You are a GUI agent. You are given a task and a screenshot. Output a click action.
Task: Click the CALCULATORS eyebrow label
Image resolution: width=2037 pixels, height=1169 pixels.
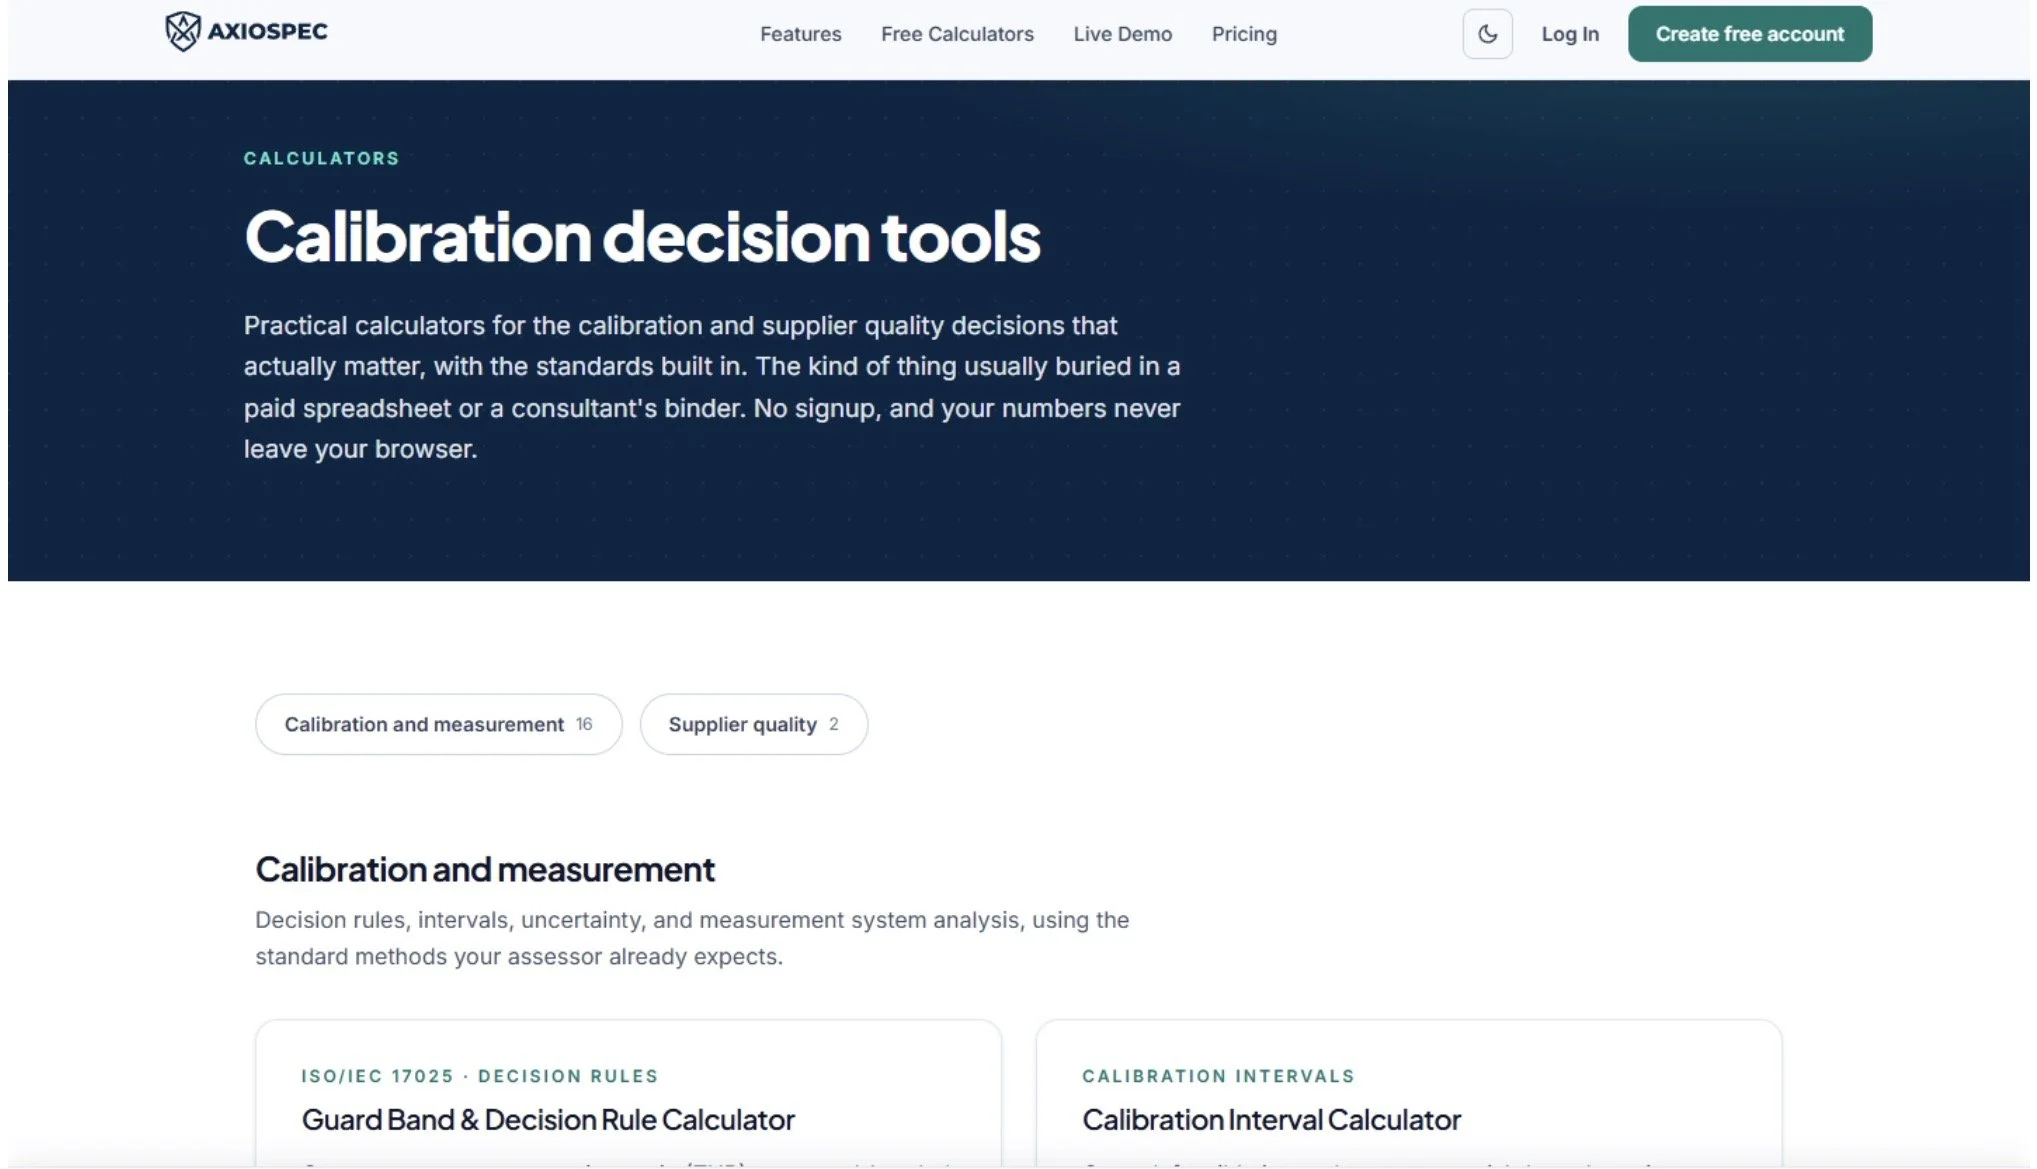click(321, 158)
